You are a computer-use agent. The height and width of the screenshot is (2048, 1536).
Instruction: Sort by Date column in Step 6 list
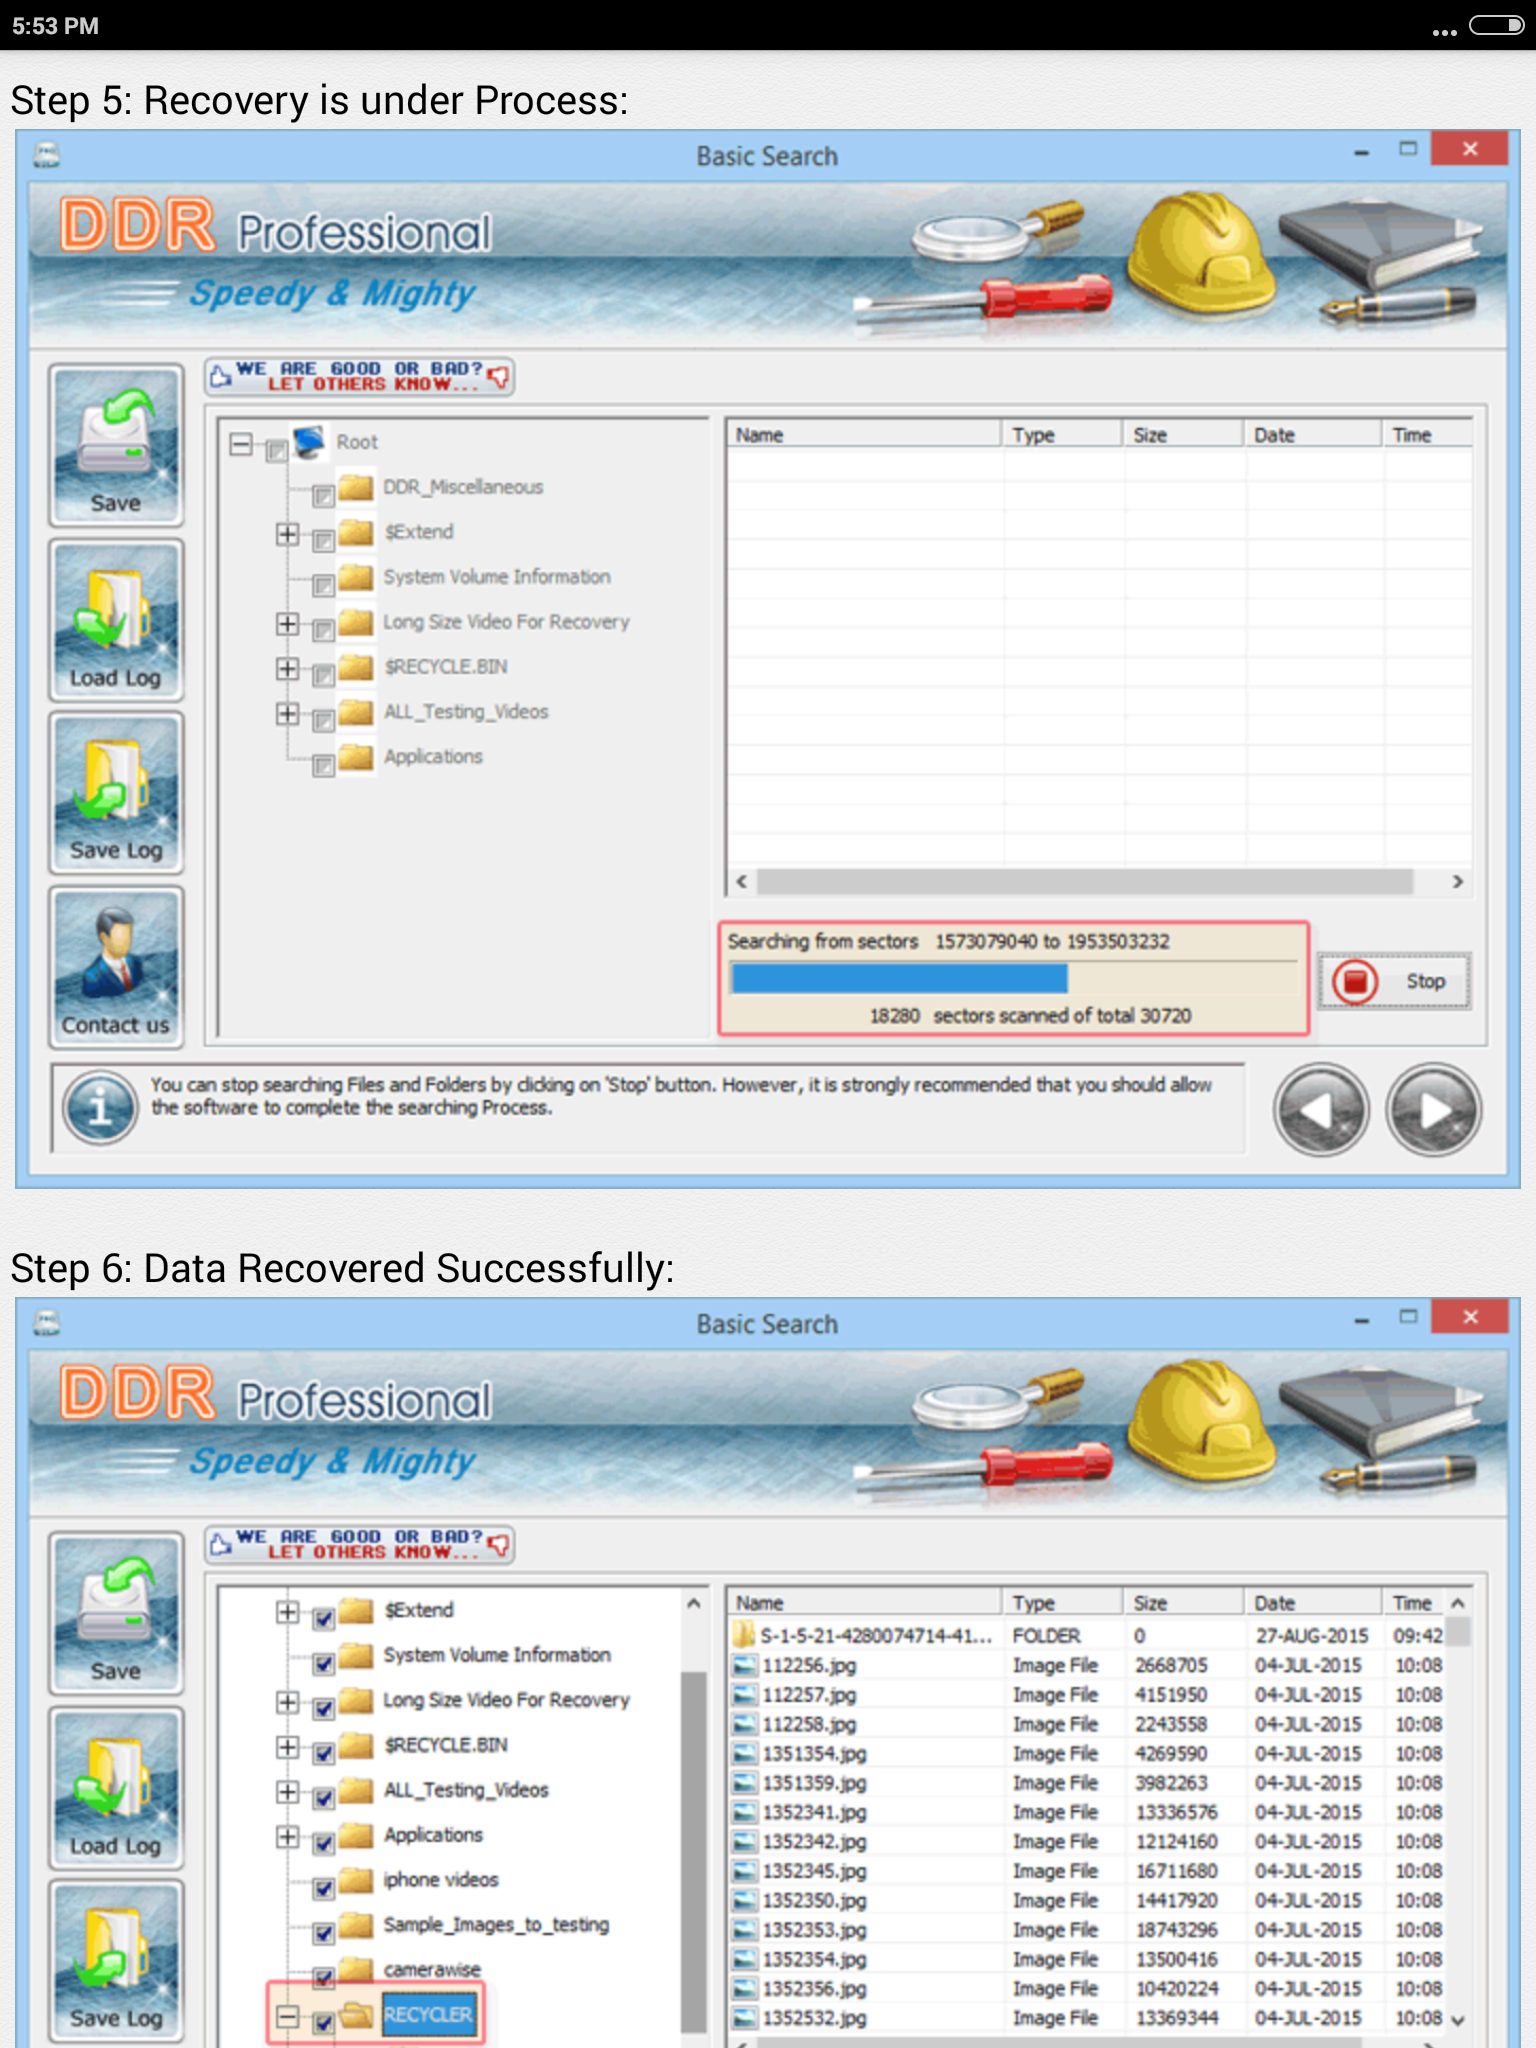(x=1314, y=1602)
